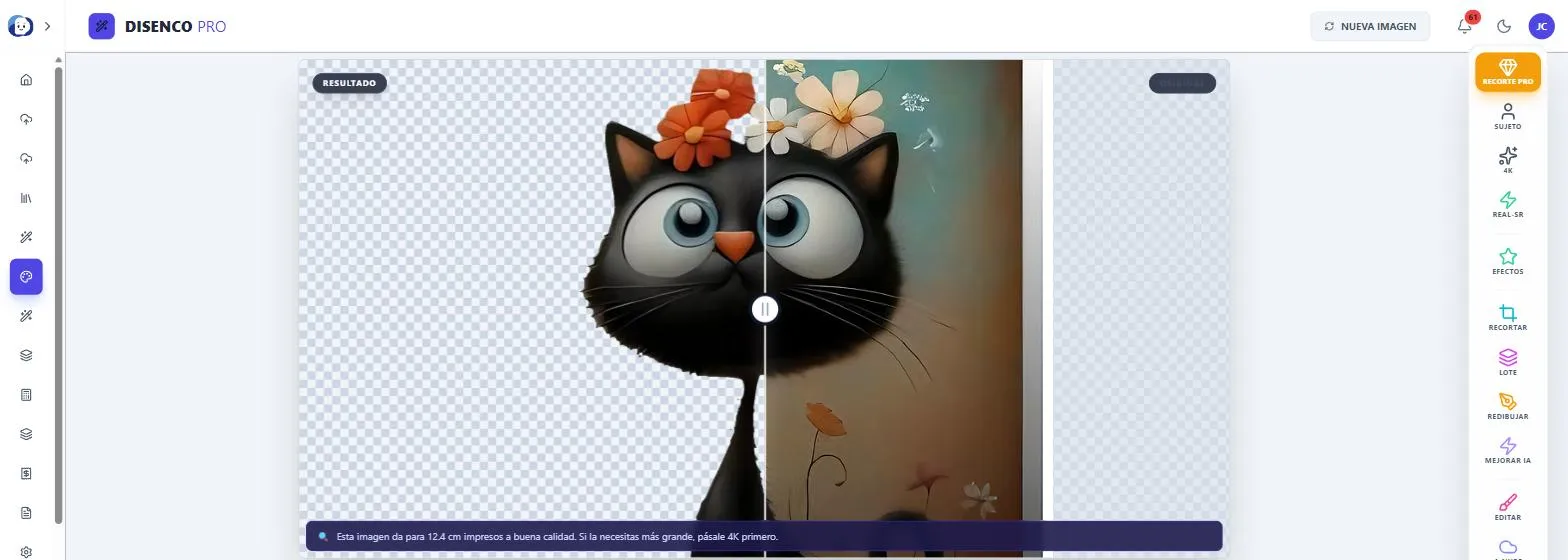This screenshot has height=560, width=1568.
Task: Toggle dark mode with the moon icon
Action: 1504,26
